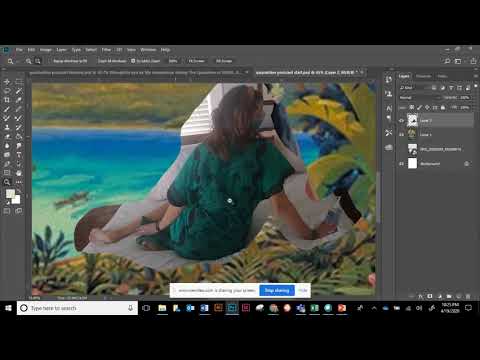Image resolution: width=480 pixels, height=360 pixels.
Task: Select the Crop tool
Action: click(7, 100)
